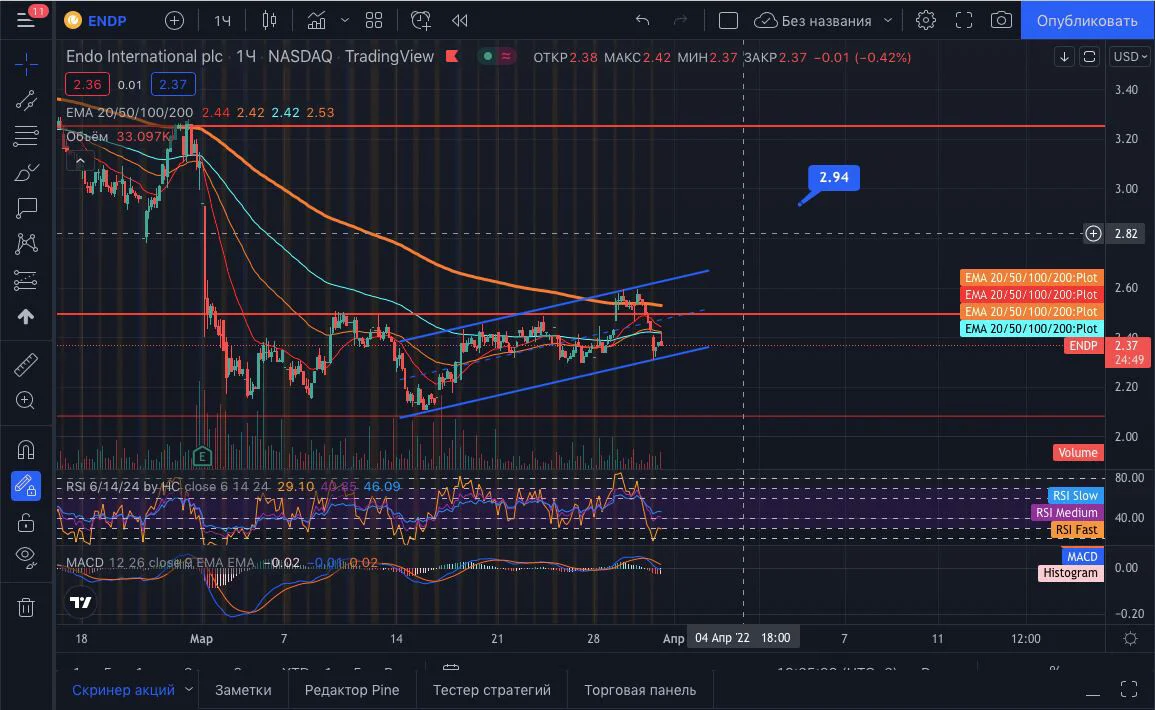Select the chart layout square icon
The width and height of the screenshot is (1155, 710).
coord(729,21)
